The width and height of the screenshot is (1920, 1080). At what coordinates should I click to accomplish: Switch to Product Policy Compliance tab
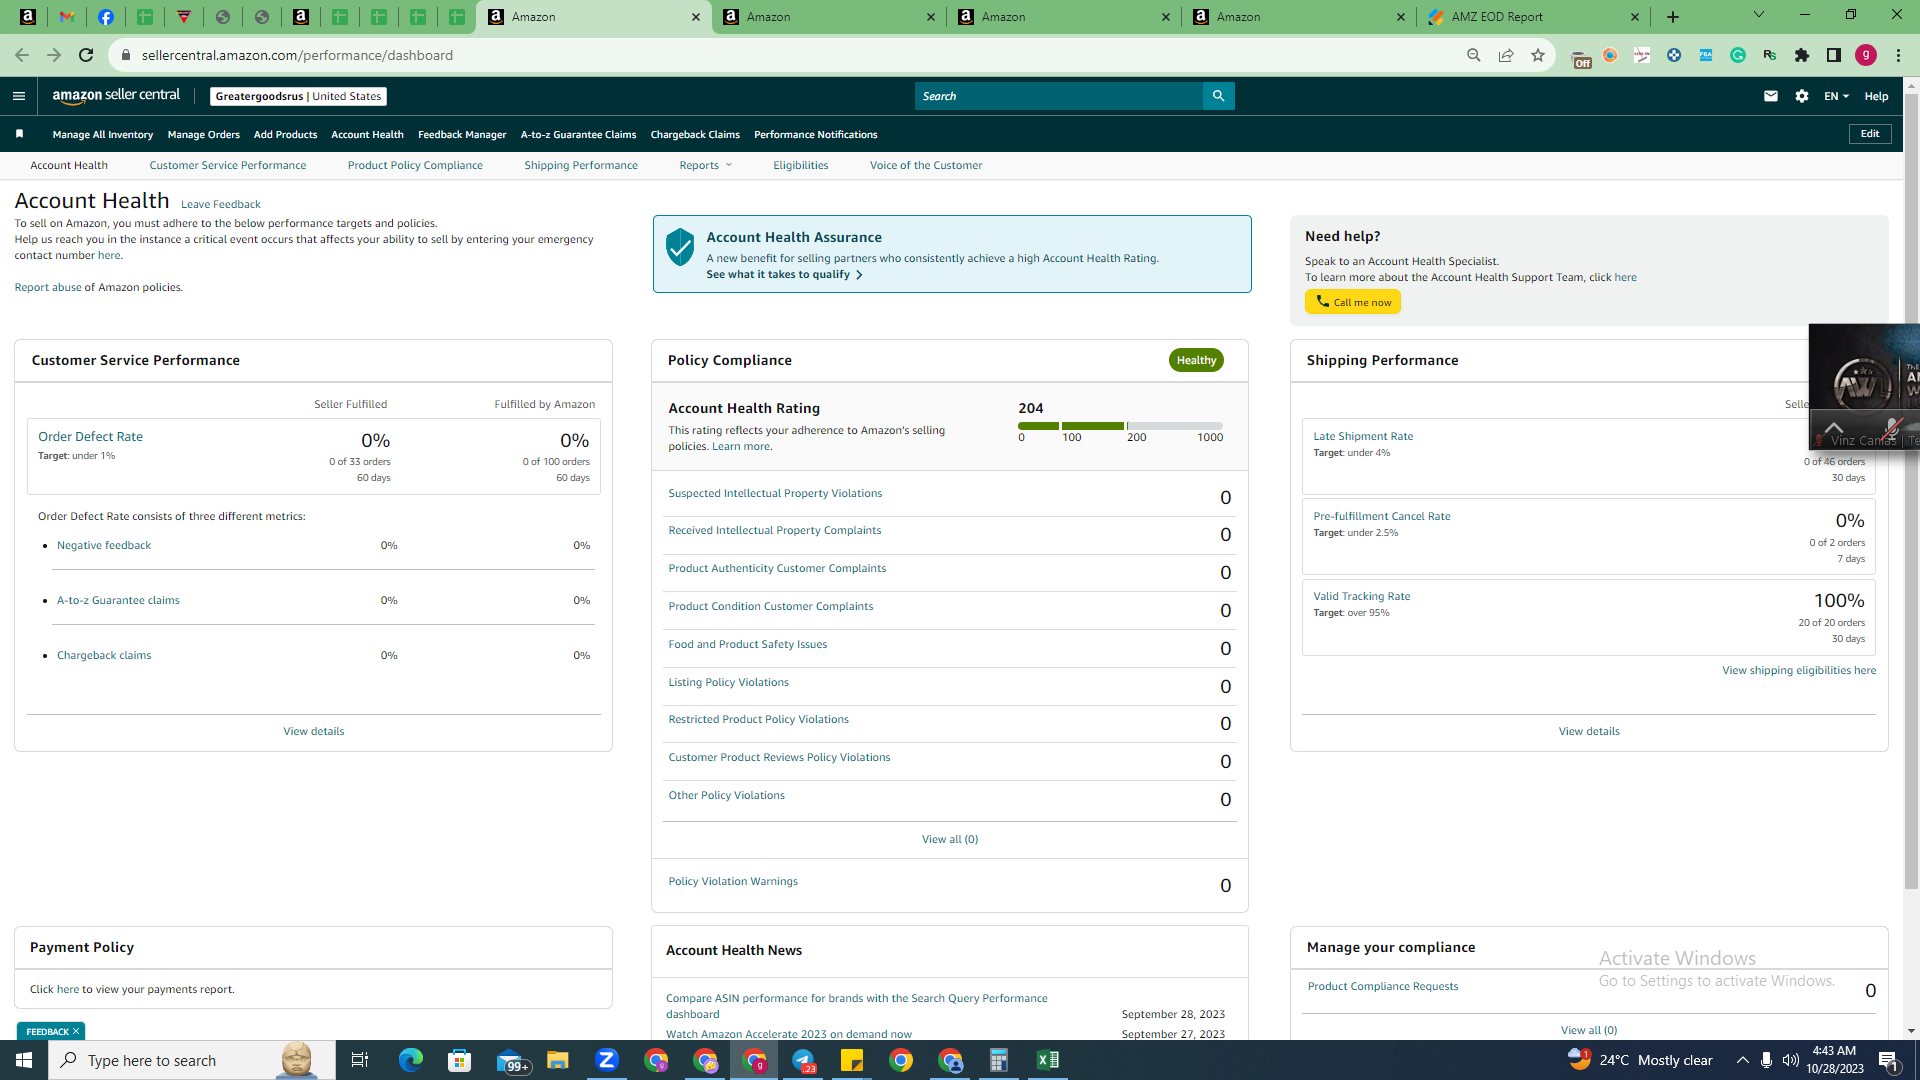[415, 165]
